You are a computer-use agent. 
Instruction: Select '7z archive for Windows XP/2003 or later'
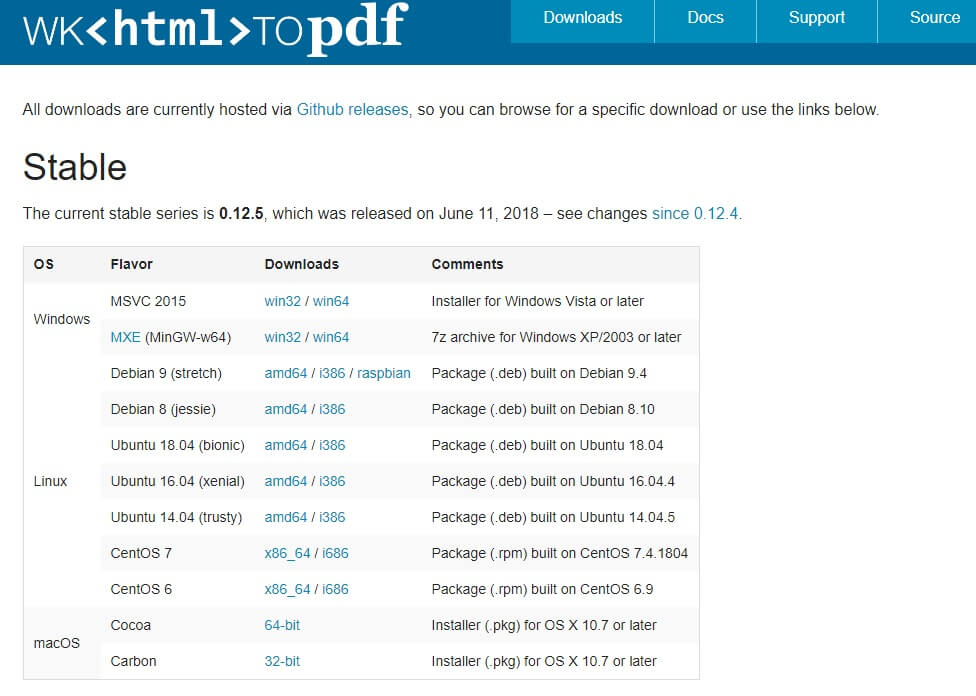(556, 337)
